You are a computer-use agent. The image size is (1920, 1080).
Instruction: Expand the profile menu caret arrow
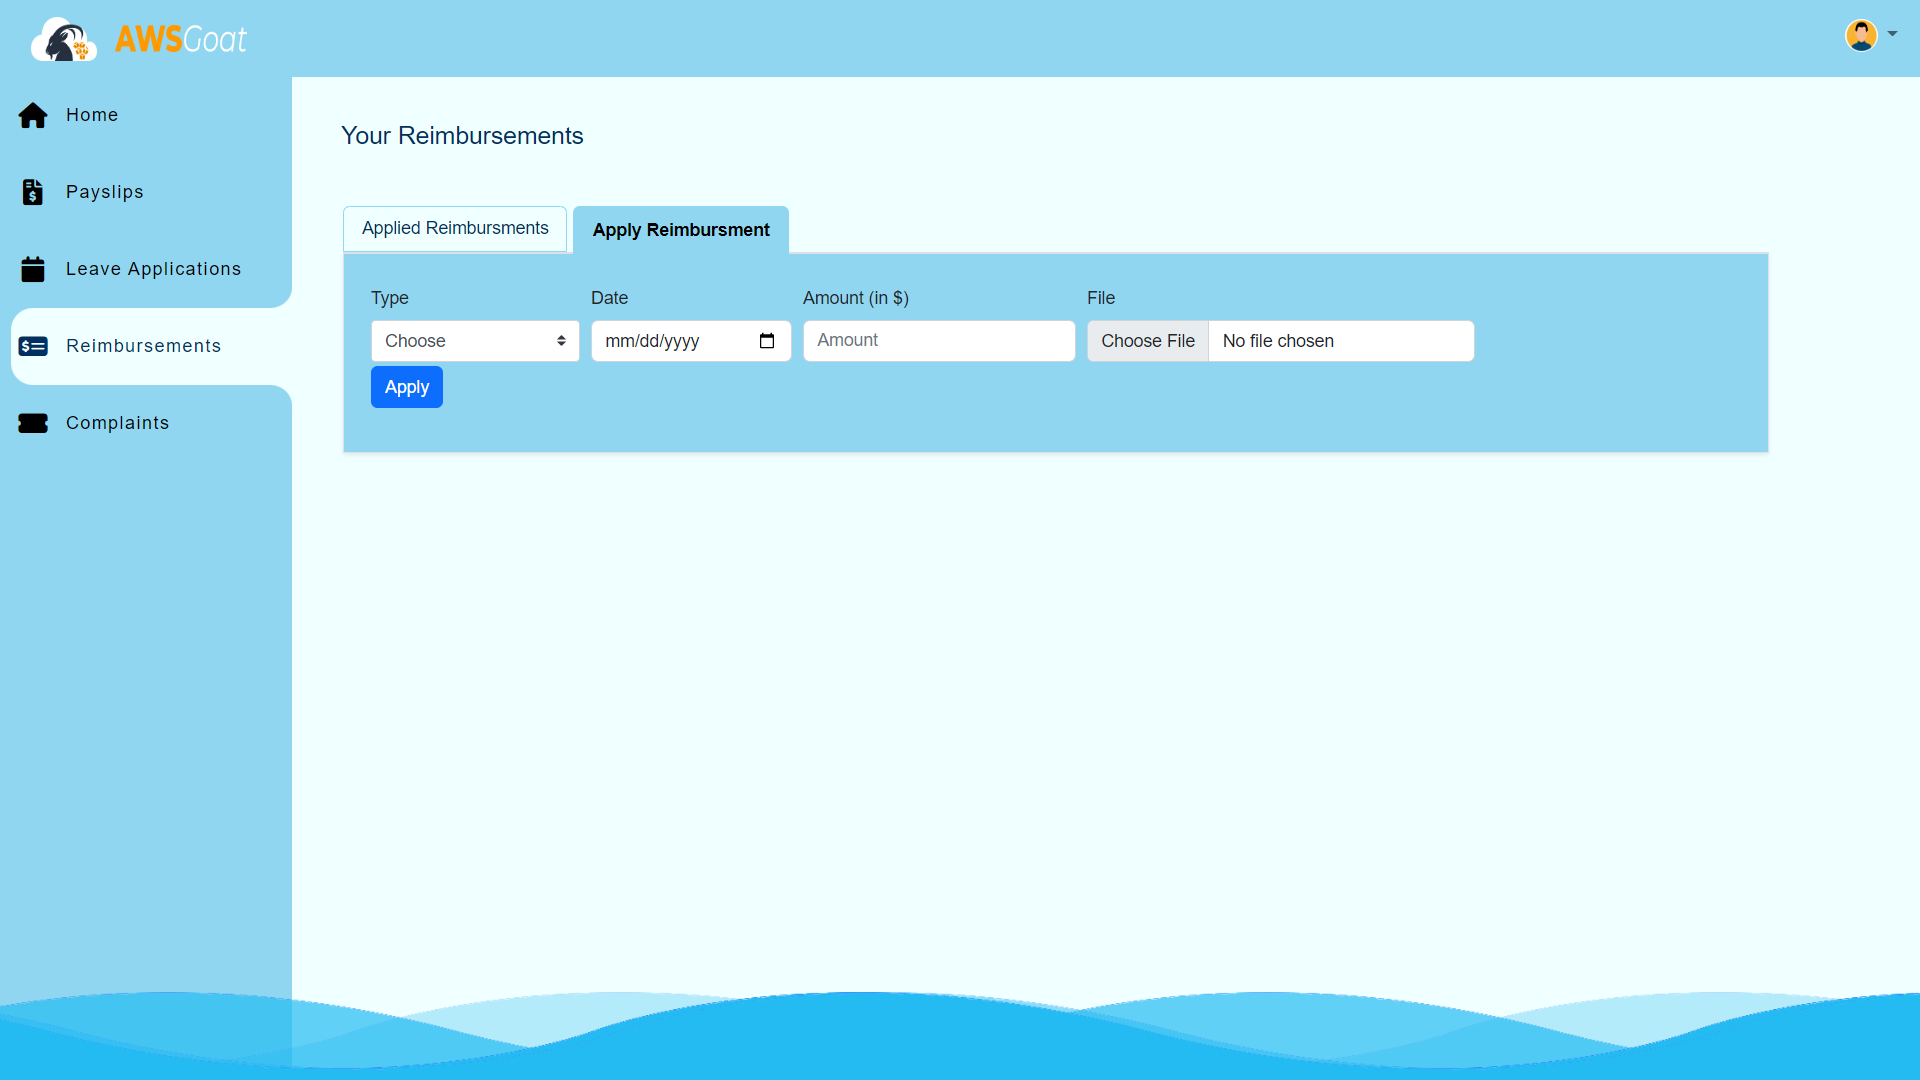[1892, 34]
